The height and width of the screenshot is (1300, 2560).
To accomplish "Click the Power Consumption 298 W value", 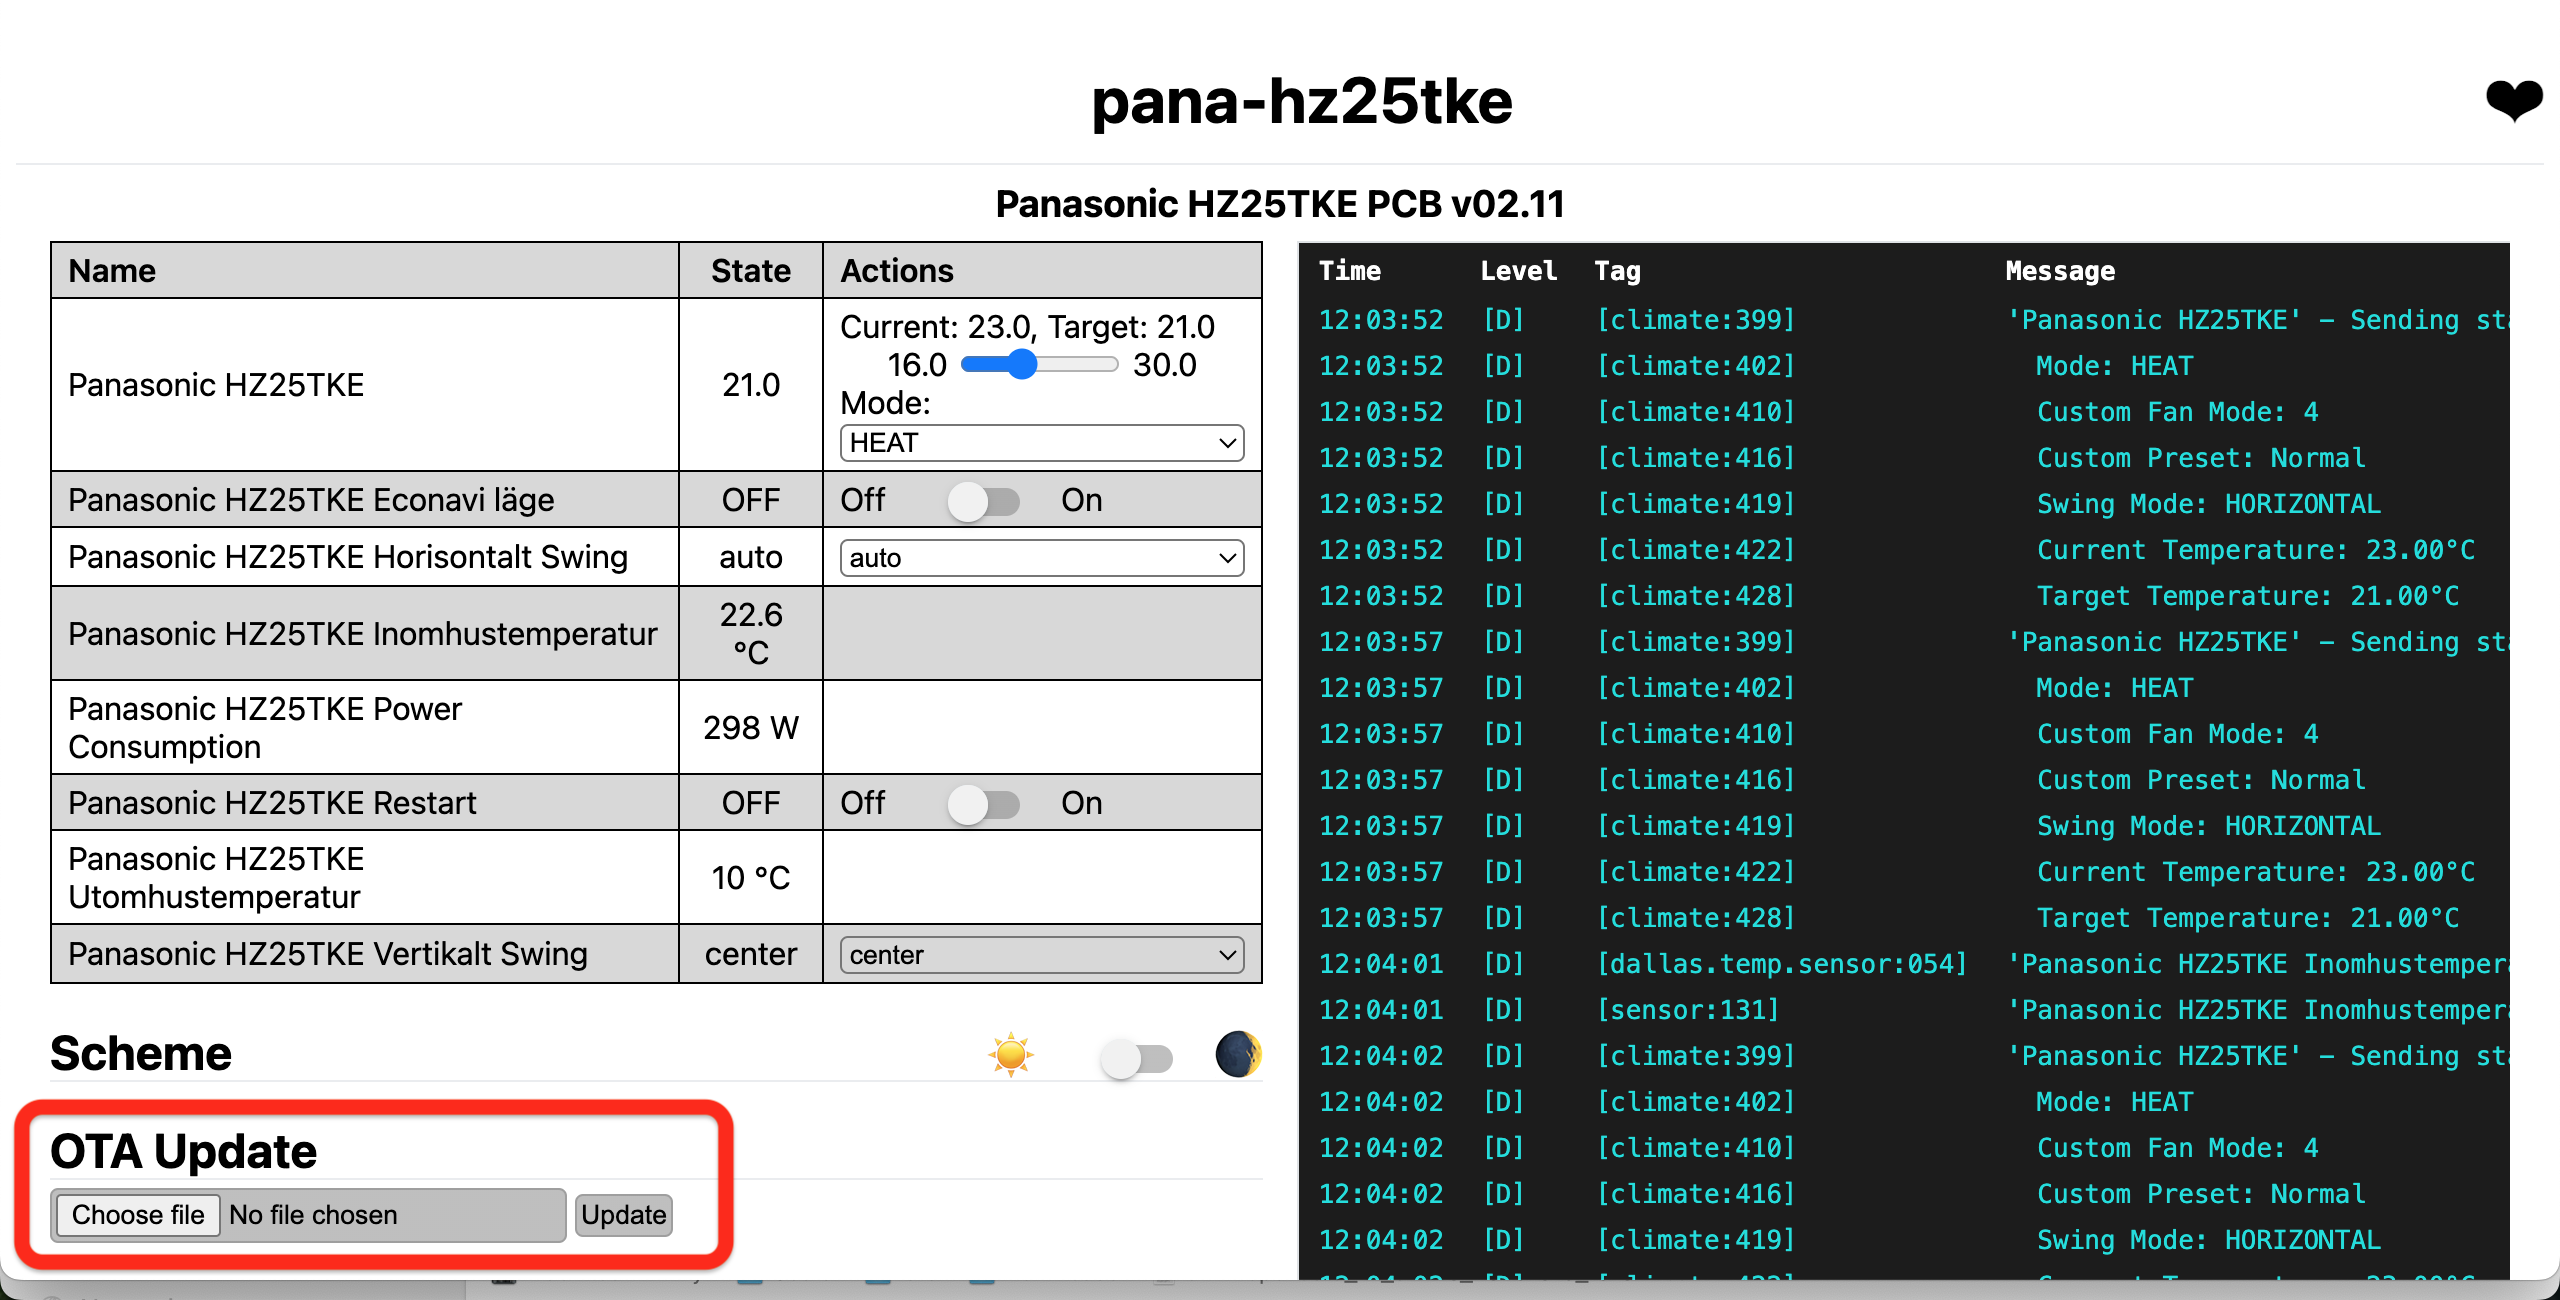I will pyautogui.click(x=750, y=728).
